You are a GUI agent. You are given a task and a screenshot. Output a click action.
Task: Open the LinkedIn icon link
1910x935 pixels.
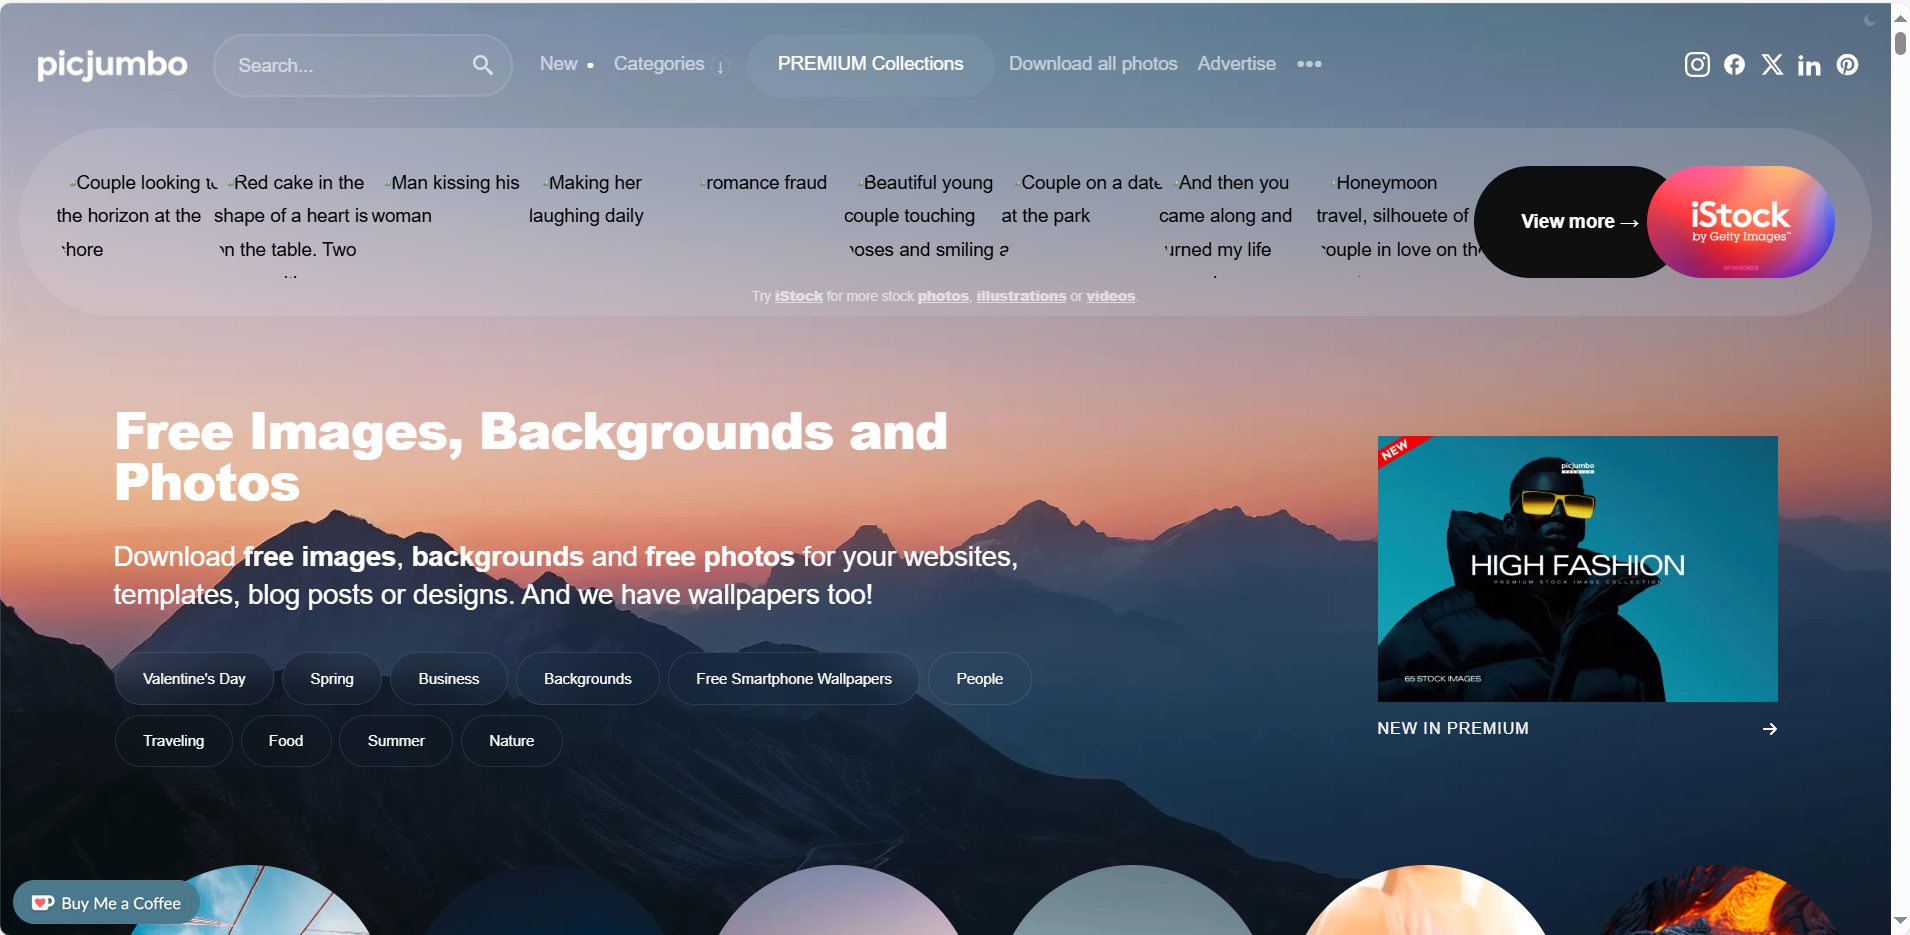tap(1809, 65)
